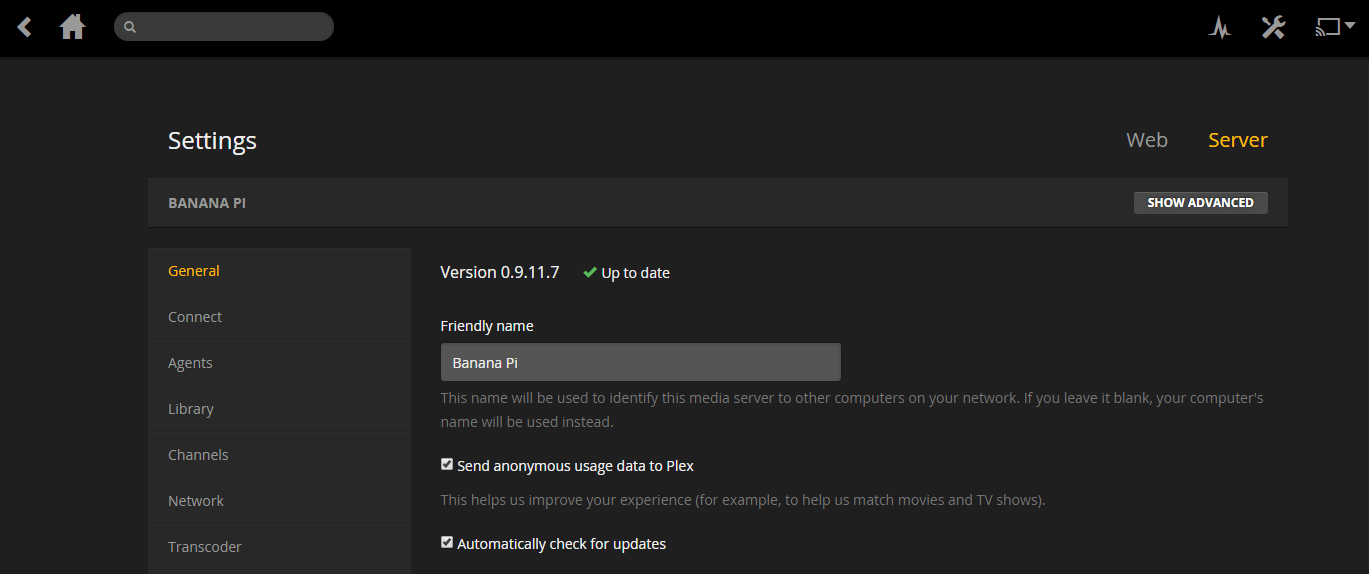Open the settings wrench and screwdriver icon

pos(1273,27)
